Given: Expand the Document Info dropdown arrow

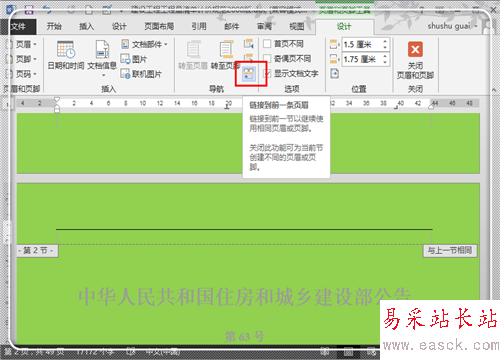Looking at the screenshot, I should [103, 75].
